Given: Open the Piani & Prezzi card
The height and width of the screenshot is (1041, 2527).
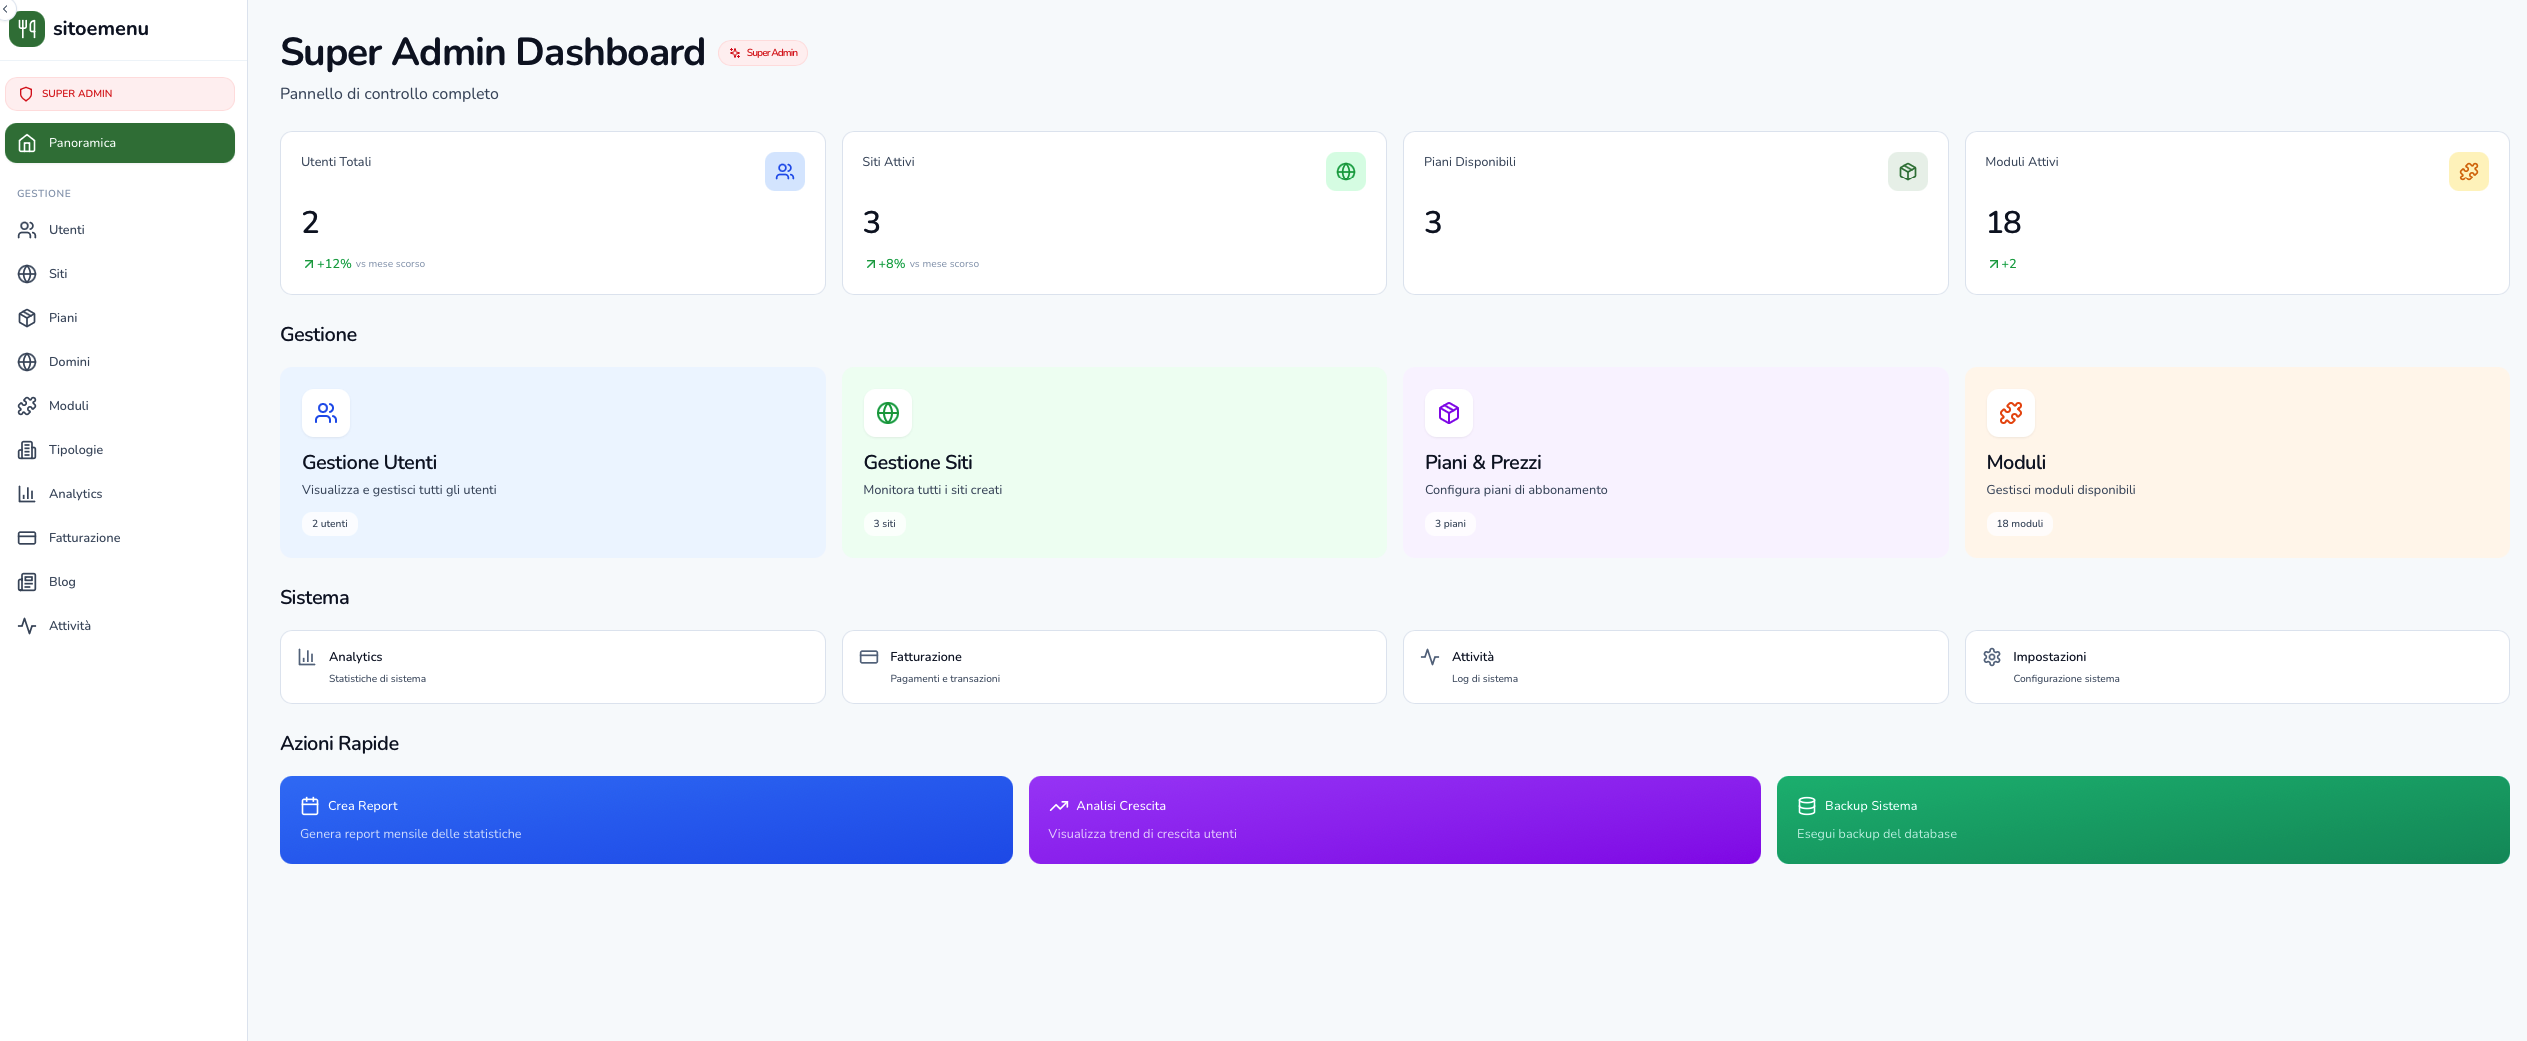Looking at the screenshot, I should tap(1675, 462).
